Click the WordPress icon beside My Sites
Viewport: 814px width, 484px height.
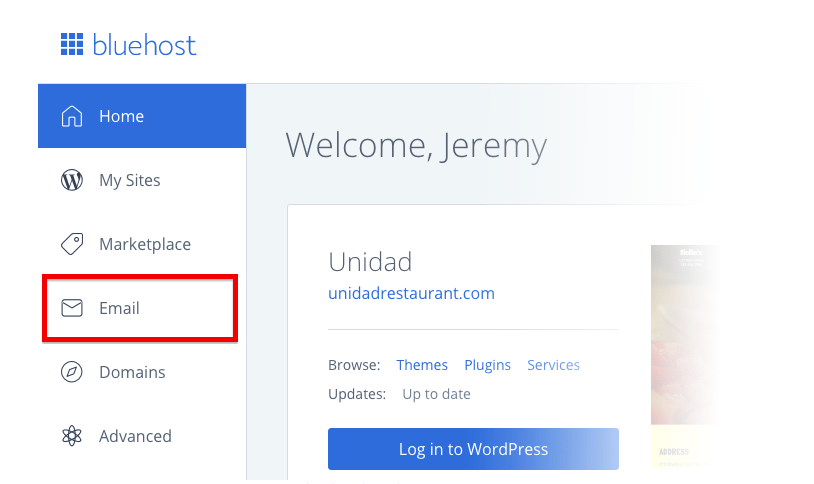click(x=71, y=180)
